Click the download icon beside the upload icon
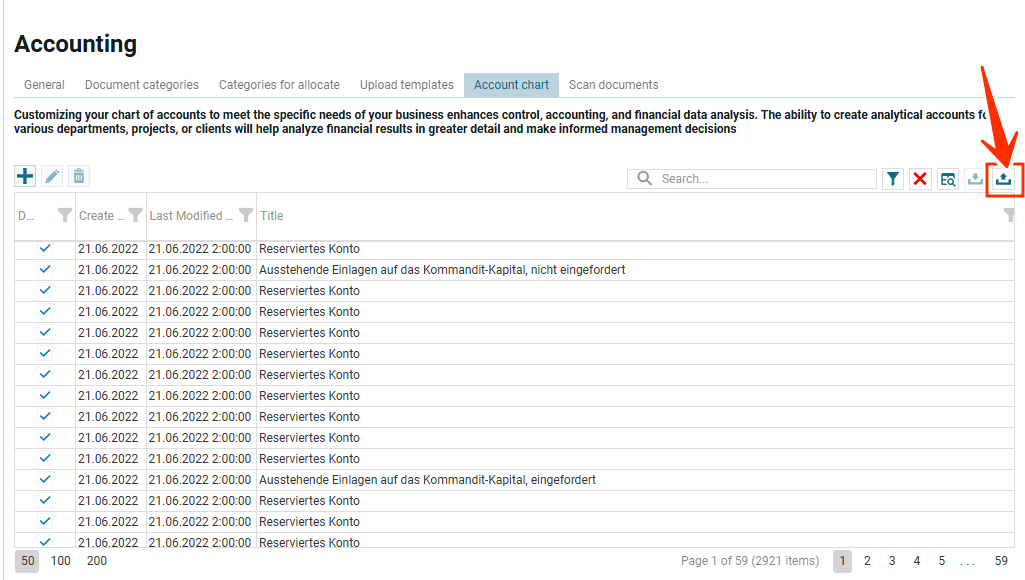1025x580 pixels. tap(975, 179)
